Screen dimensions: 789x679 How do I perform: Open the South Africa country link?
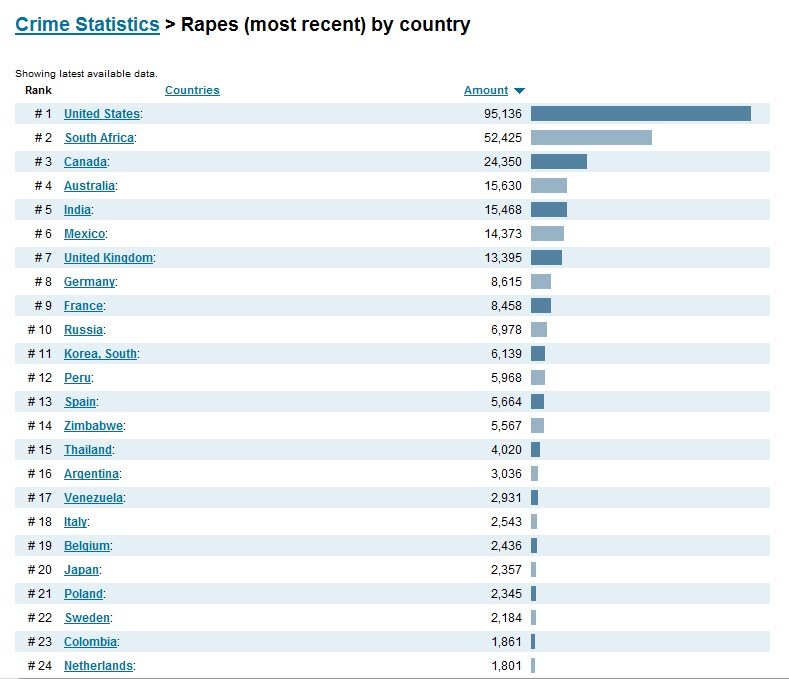pyautogui.click(x=99, y=138)
